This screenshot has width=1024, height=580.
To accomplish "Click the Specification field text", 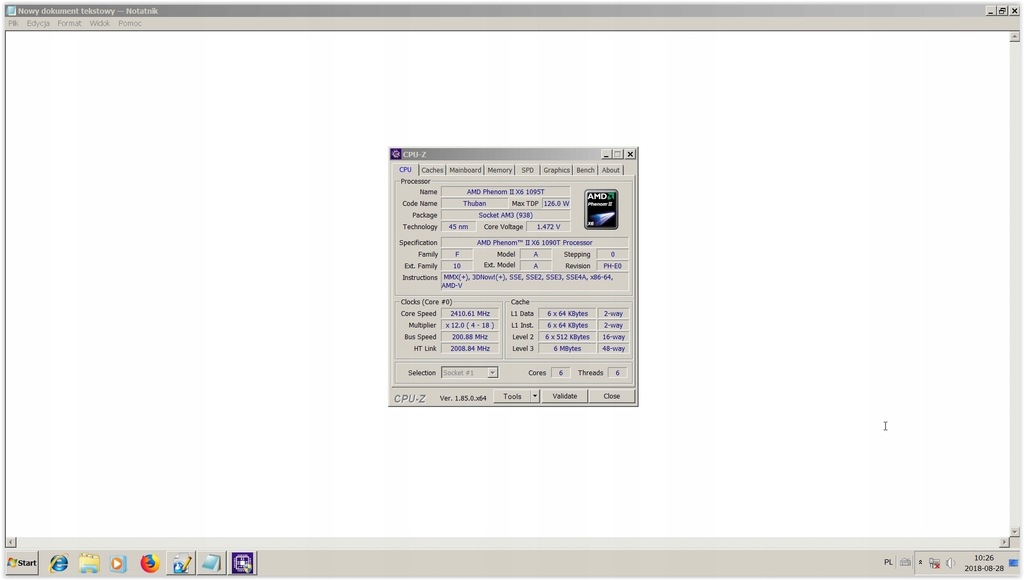I will point(534,242).
